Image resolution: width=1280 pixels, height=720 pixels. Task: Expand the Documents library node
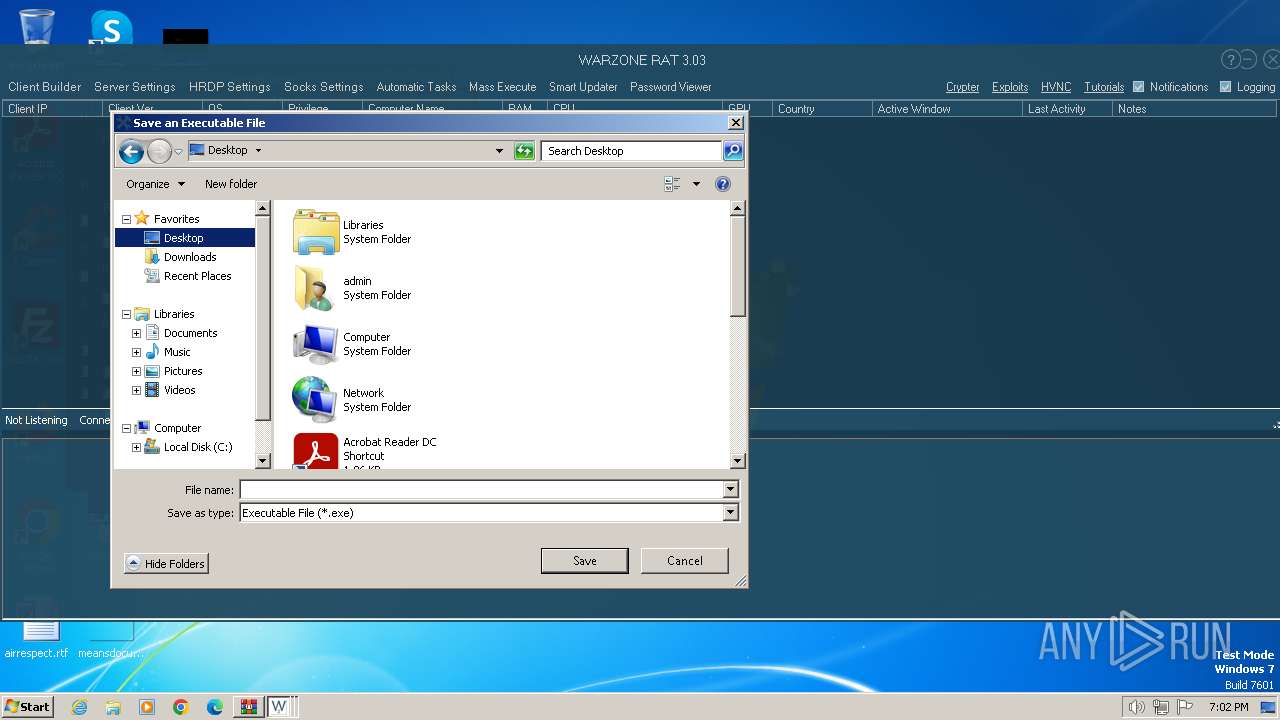(136, 333)
